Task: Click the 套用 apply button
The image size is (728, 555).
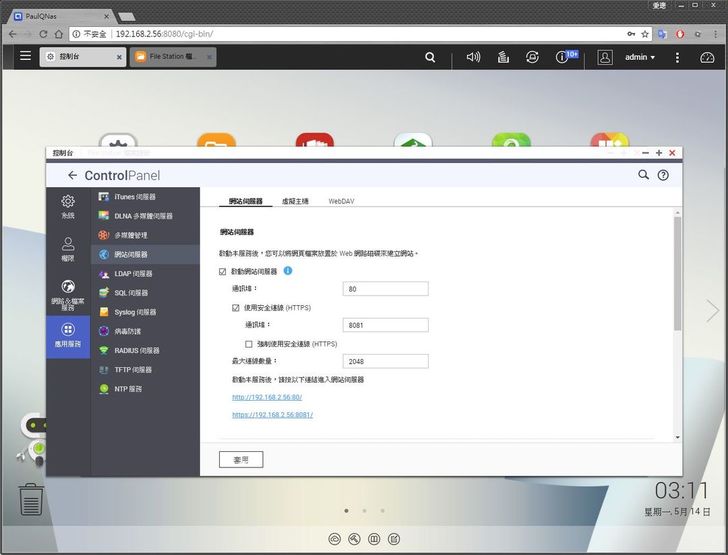Action: [241, 459]
